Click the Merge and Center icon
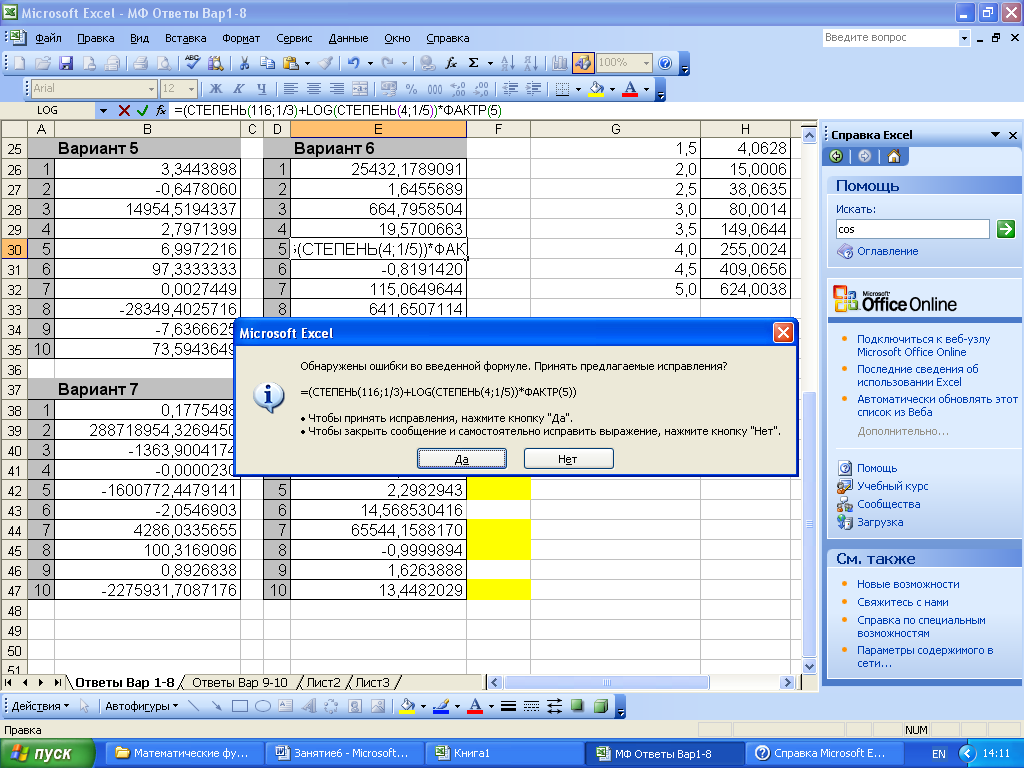This screenshot has width=1024, height=768. click(x=360, y=89)
